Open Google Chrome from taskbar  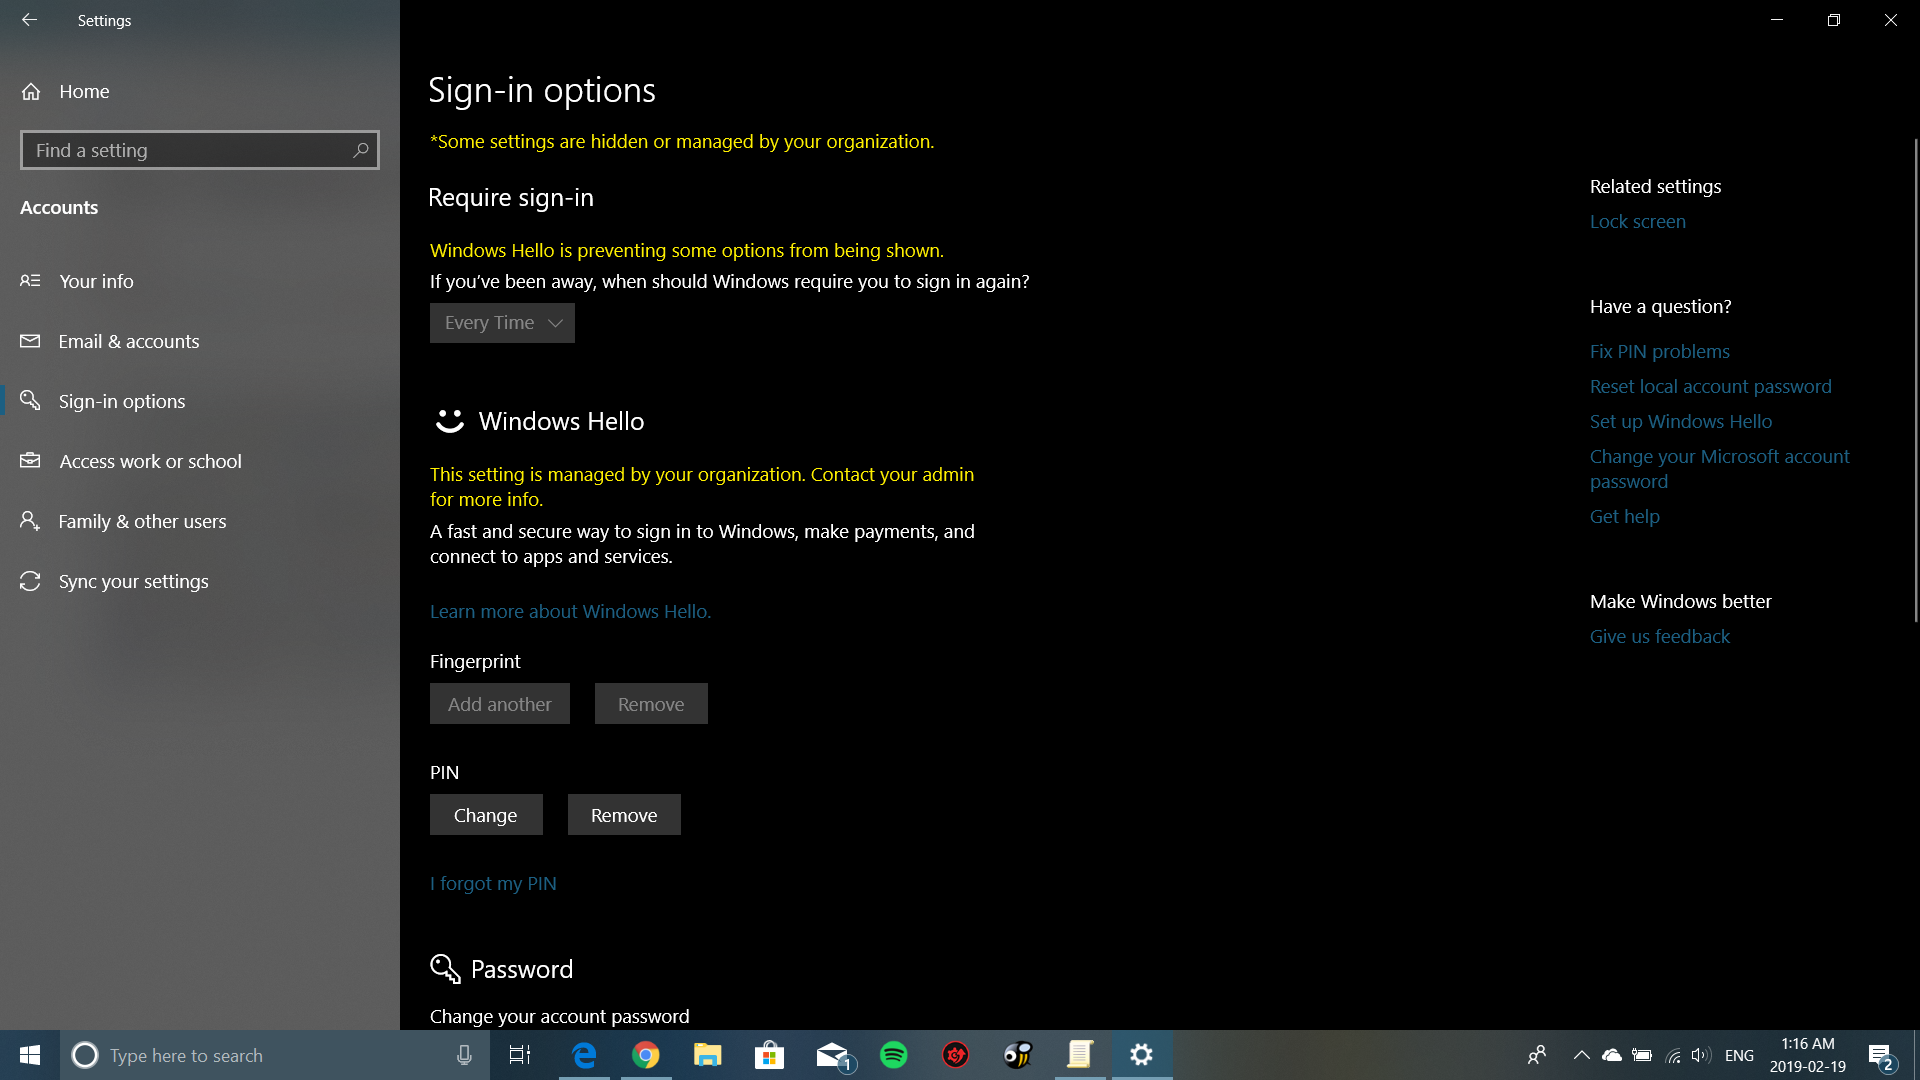[646, 1055]
